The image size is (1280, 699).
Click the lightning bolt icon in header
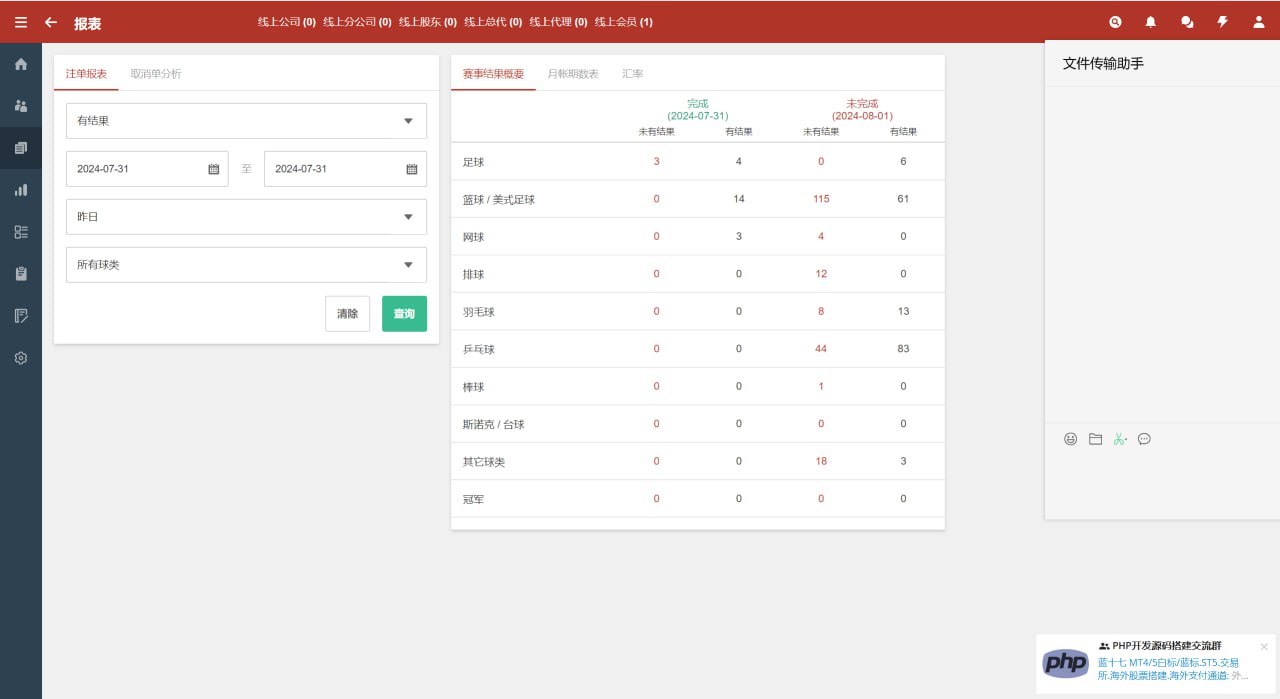point(1222,22)
